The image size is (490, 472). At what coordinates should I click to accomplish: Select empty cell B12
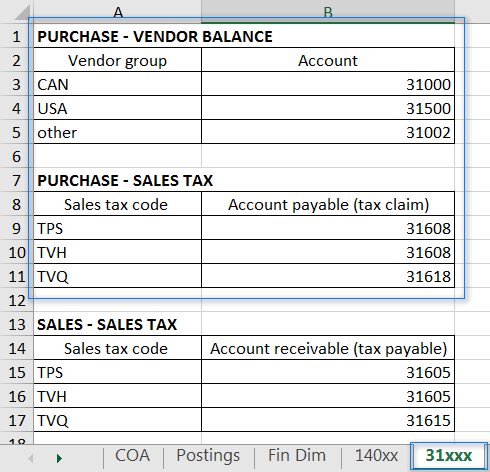point(328,300)
